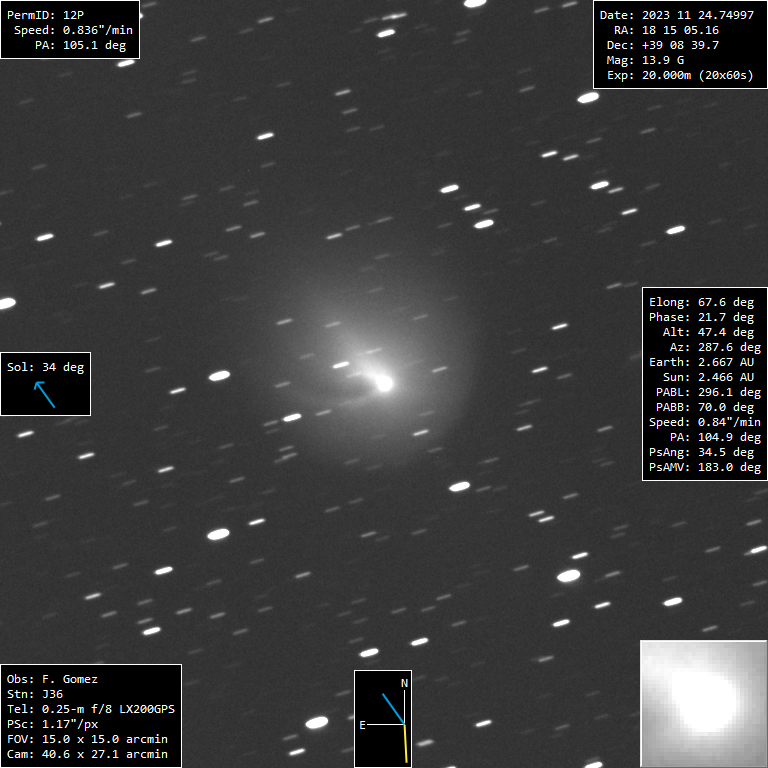Click the 'Dec: +39 08 39.7' line

pyautogui.click(x=663, y=46)
